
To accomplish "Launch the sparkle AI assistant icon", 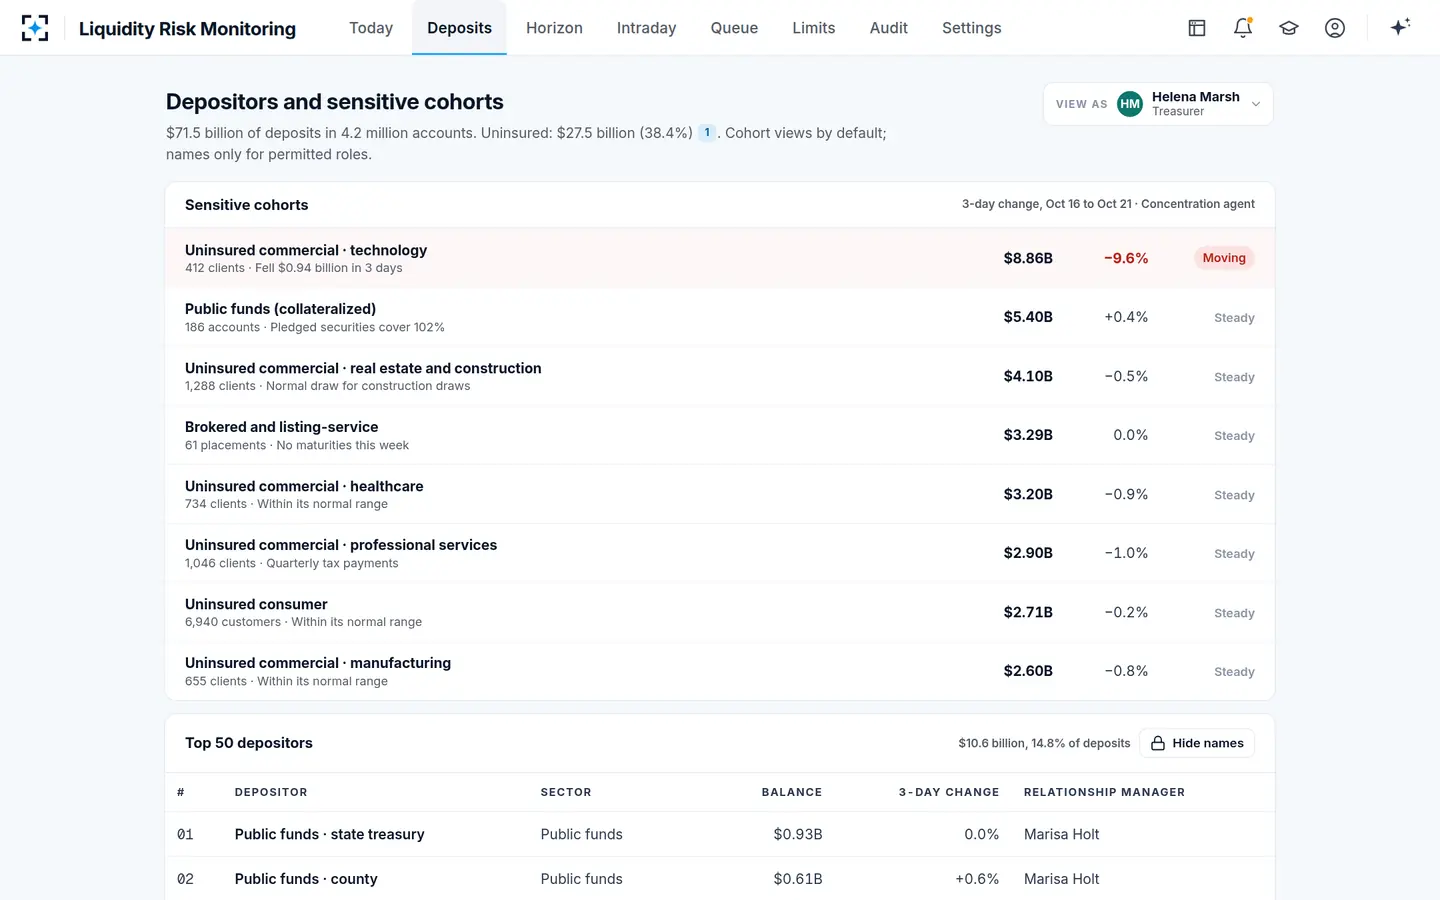I will tap(1400, 27).
